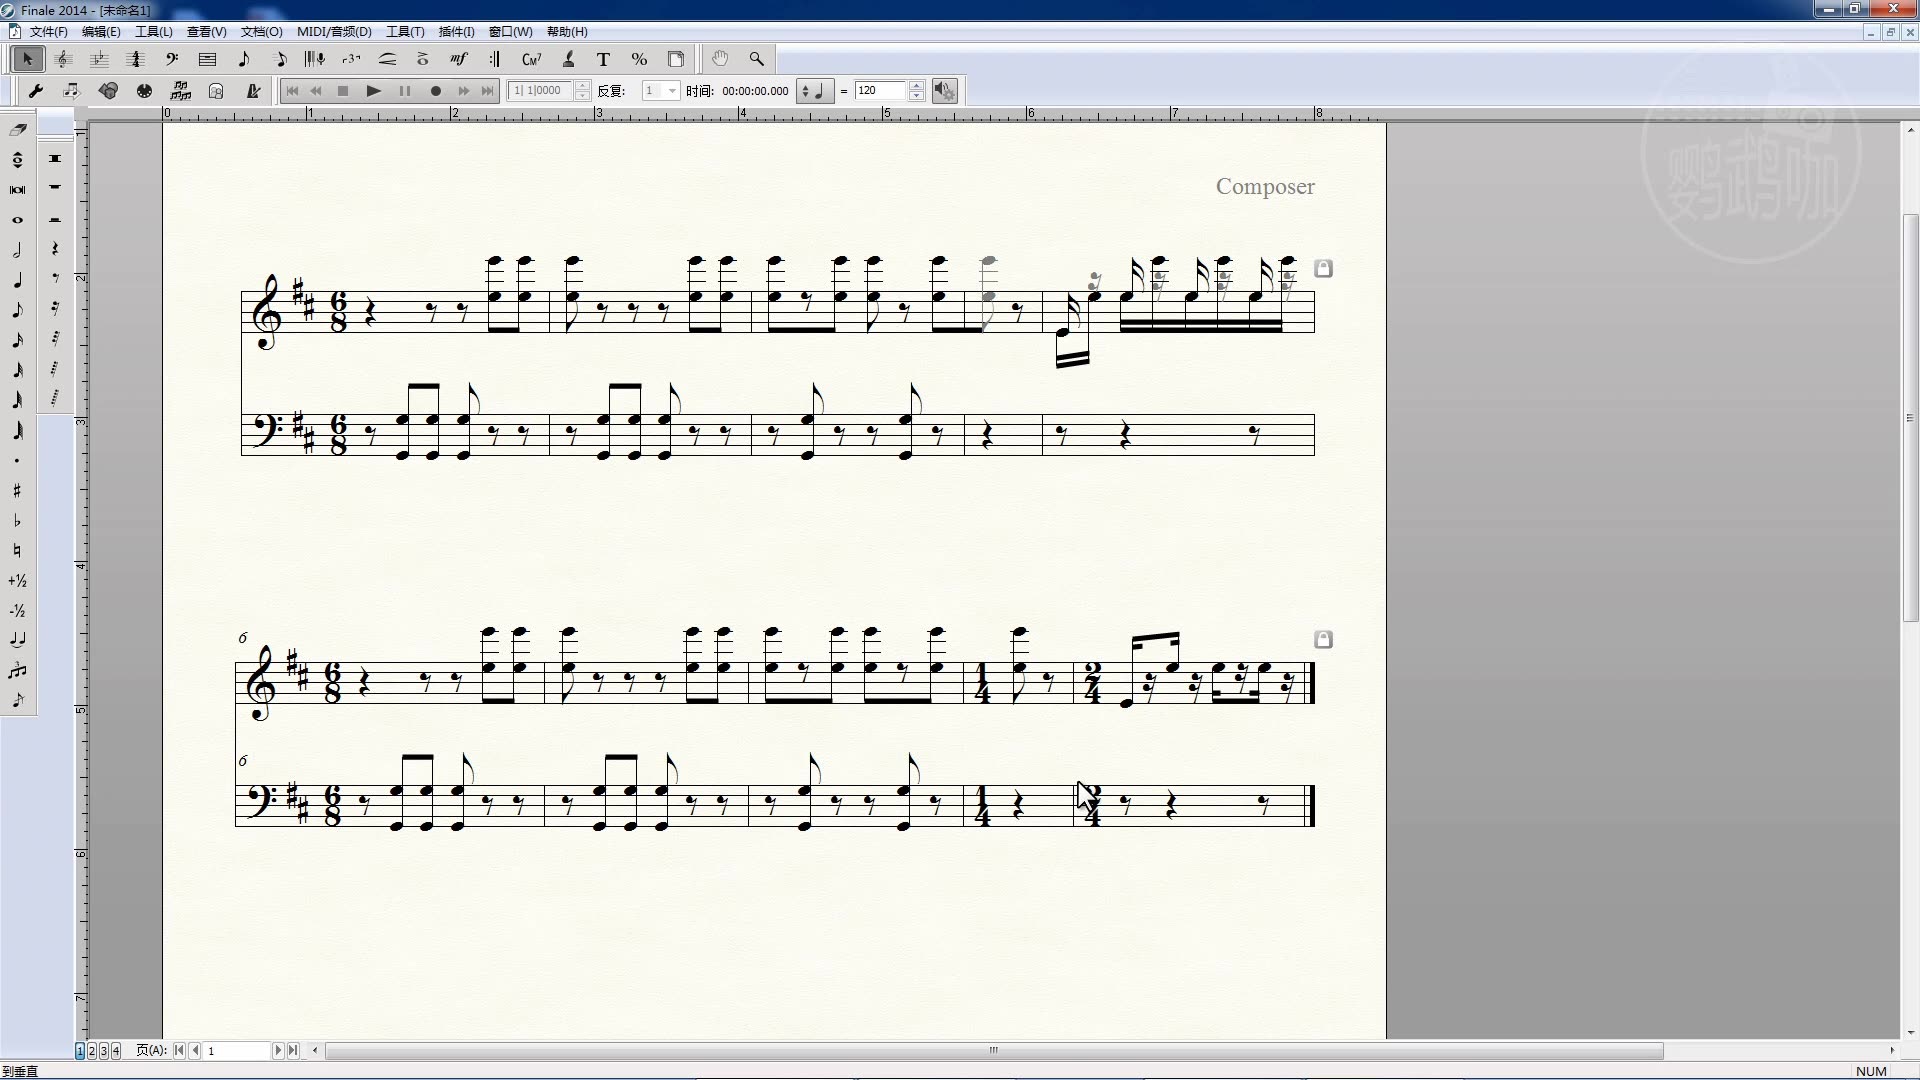Toggle the sharp accidental in palette
The image size is (1920, 1080).
click(17, 491)
